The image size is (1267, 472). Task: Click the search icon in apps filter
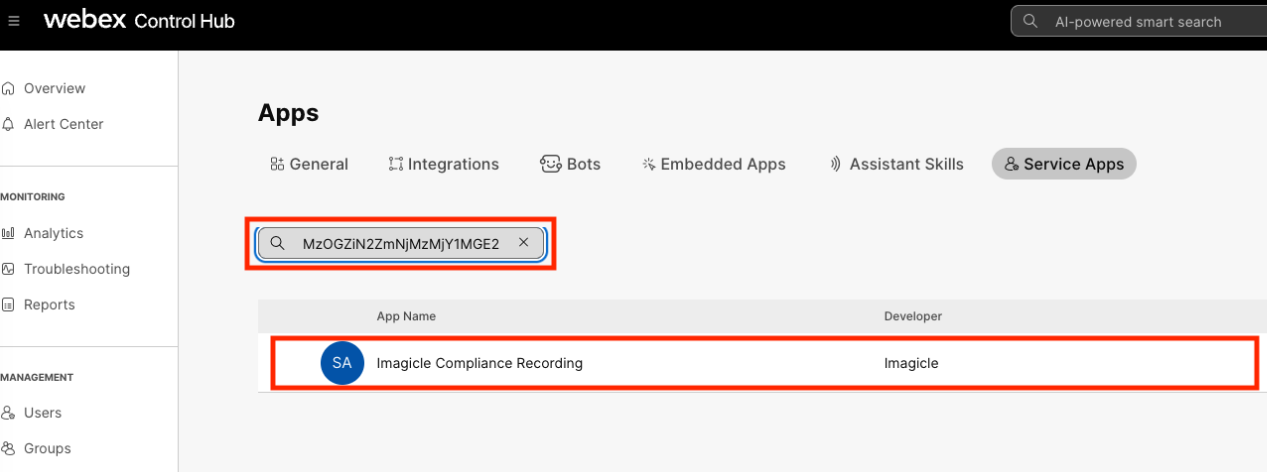(x=278, y=243)
